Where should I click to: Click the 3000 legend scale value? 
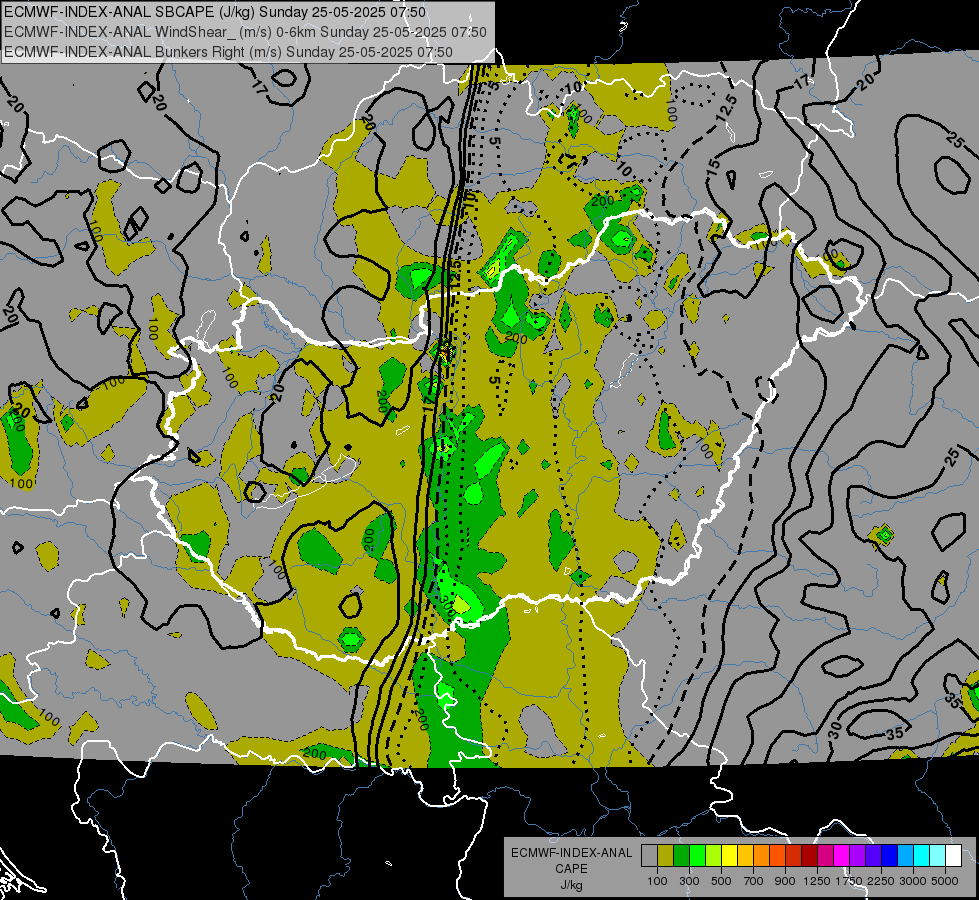(x=913, y=881)
